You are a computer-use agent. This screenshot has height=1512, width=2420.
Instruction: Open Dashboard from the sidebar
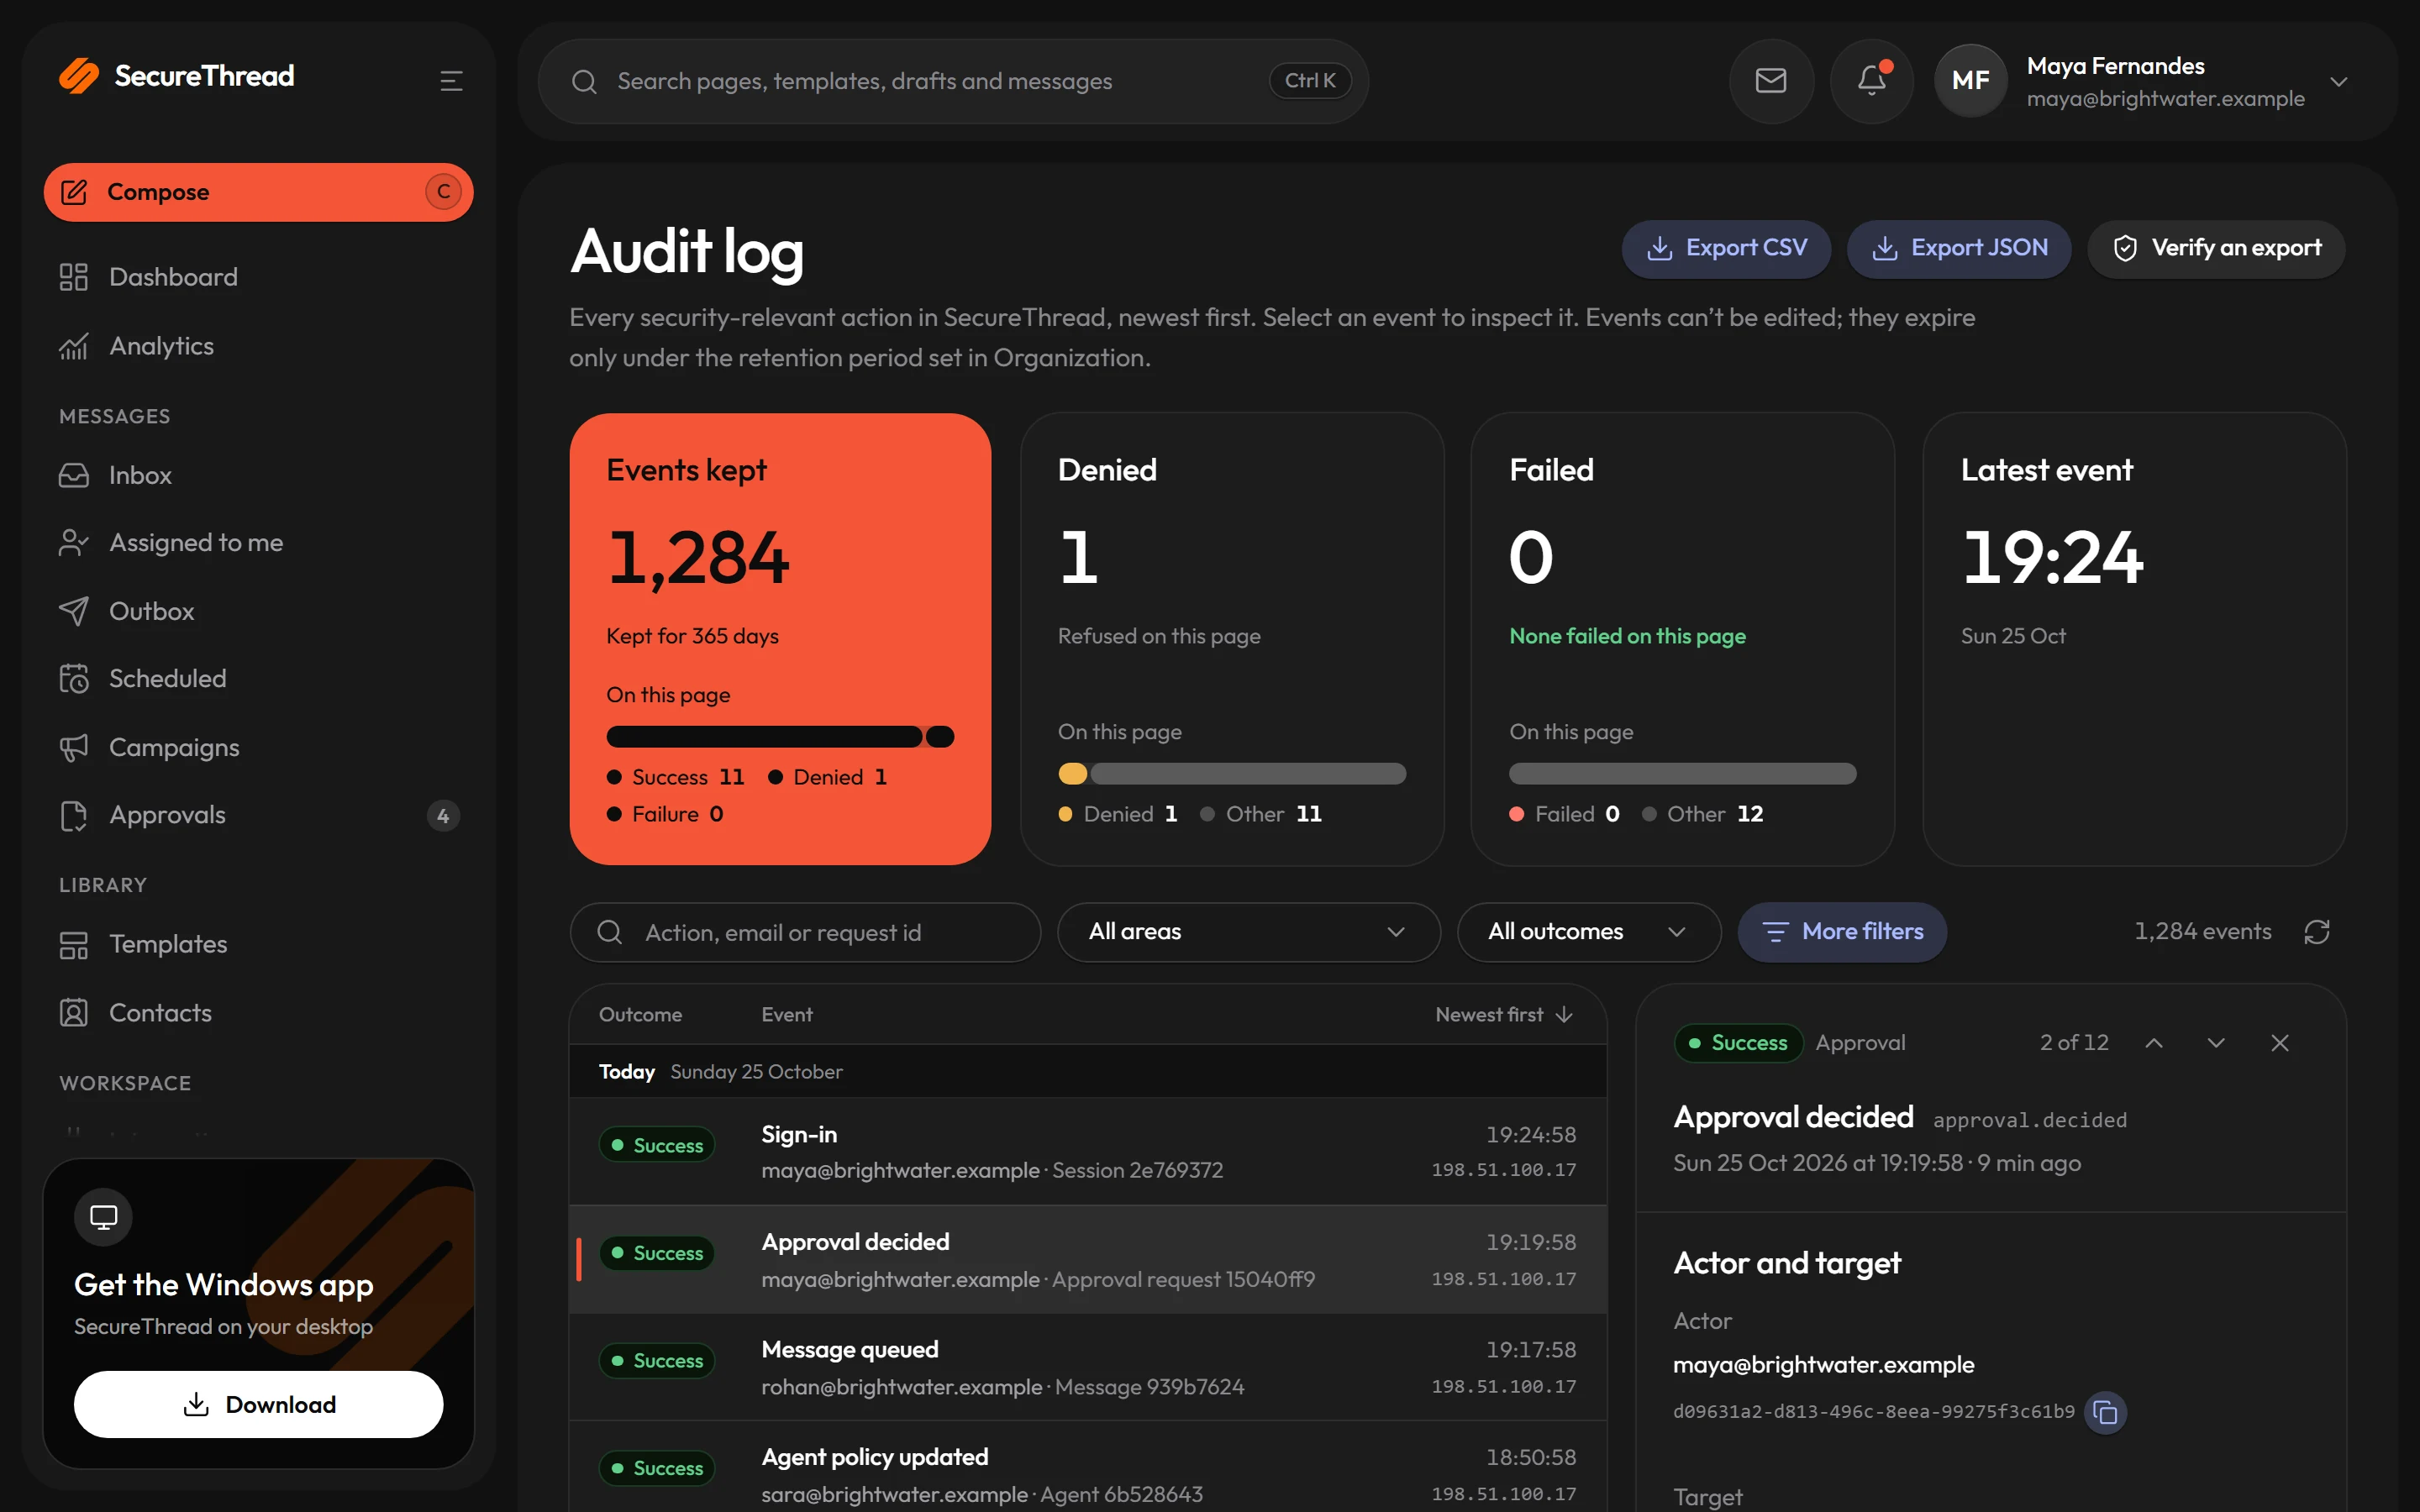[x=258, y=277]
